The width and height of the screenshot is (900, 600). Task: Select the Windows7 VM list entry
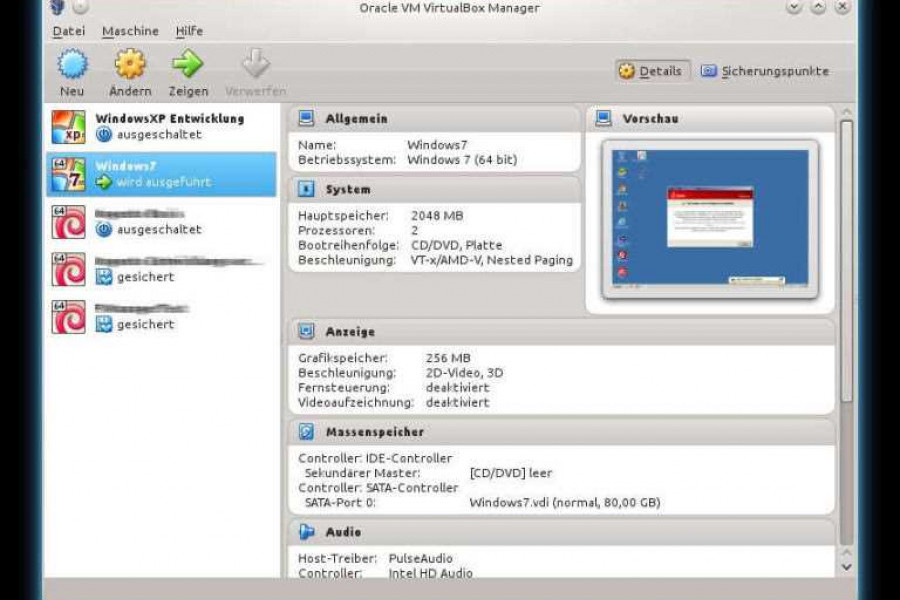point(161,175)
